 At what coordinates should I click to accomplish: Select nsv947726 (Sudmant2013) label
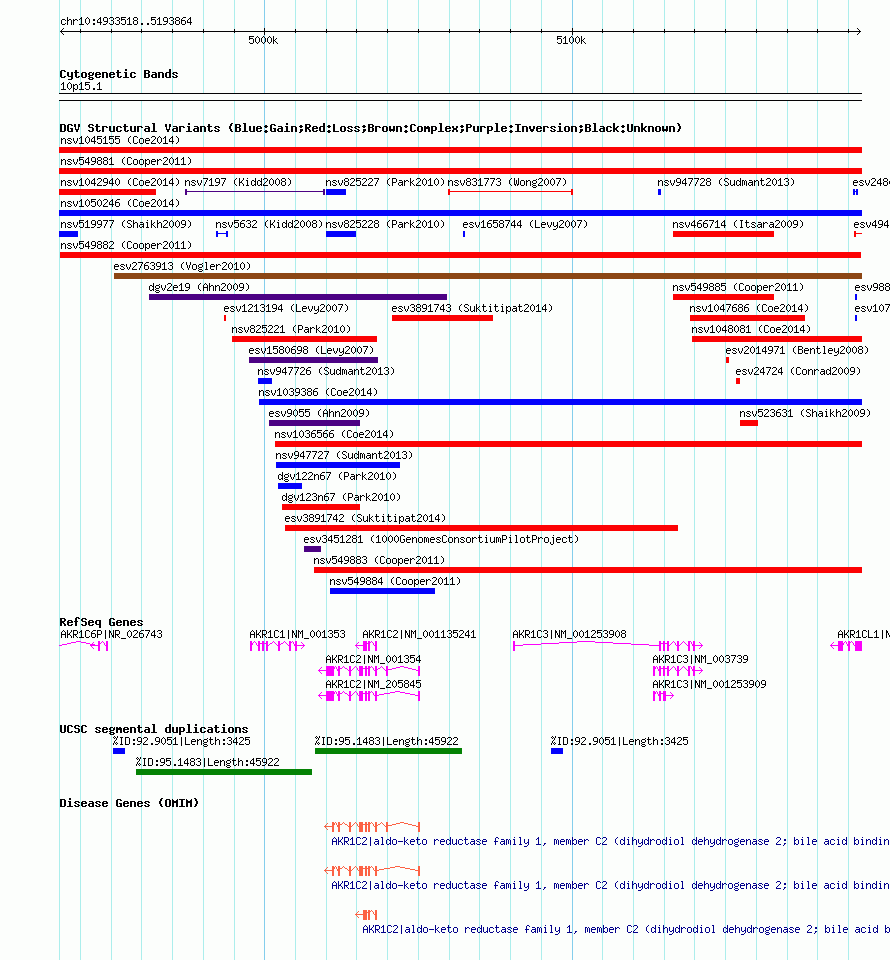click(326, 372)
